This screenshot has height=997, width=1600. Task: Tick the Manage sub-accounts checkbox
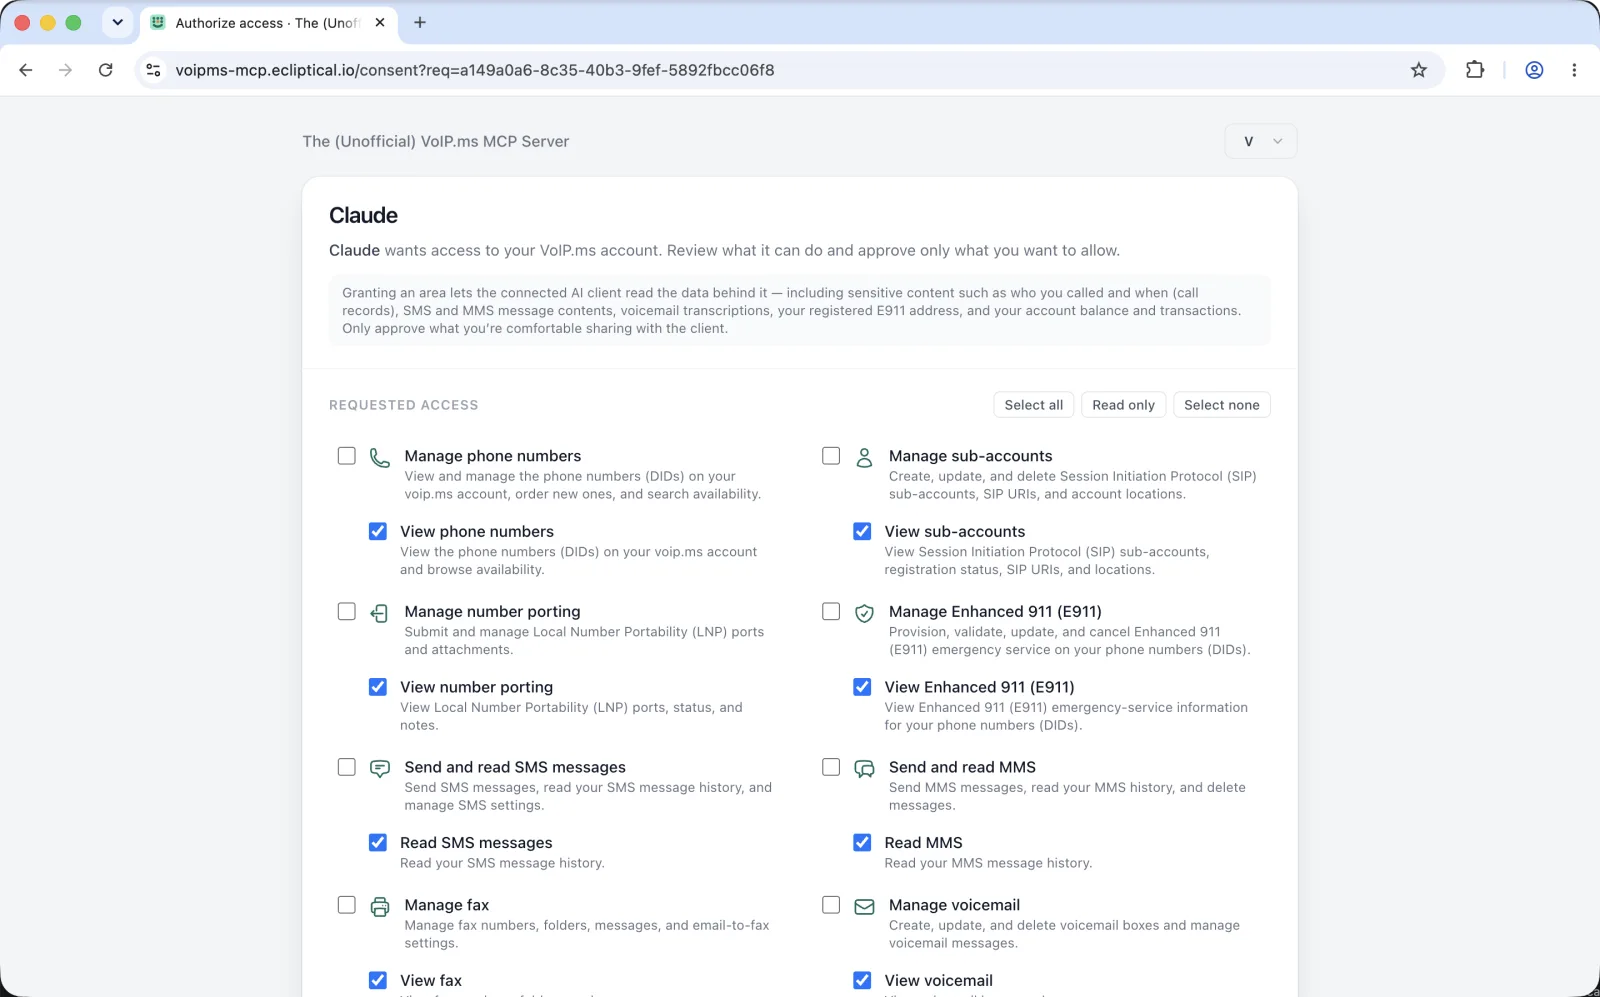[831, 456]
